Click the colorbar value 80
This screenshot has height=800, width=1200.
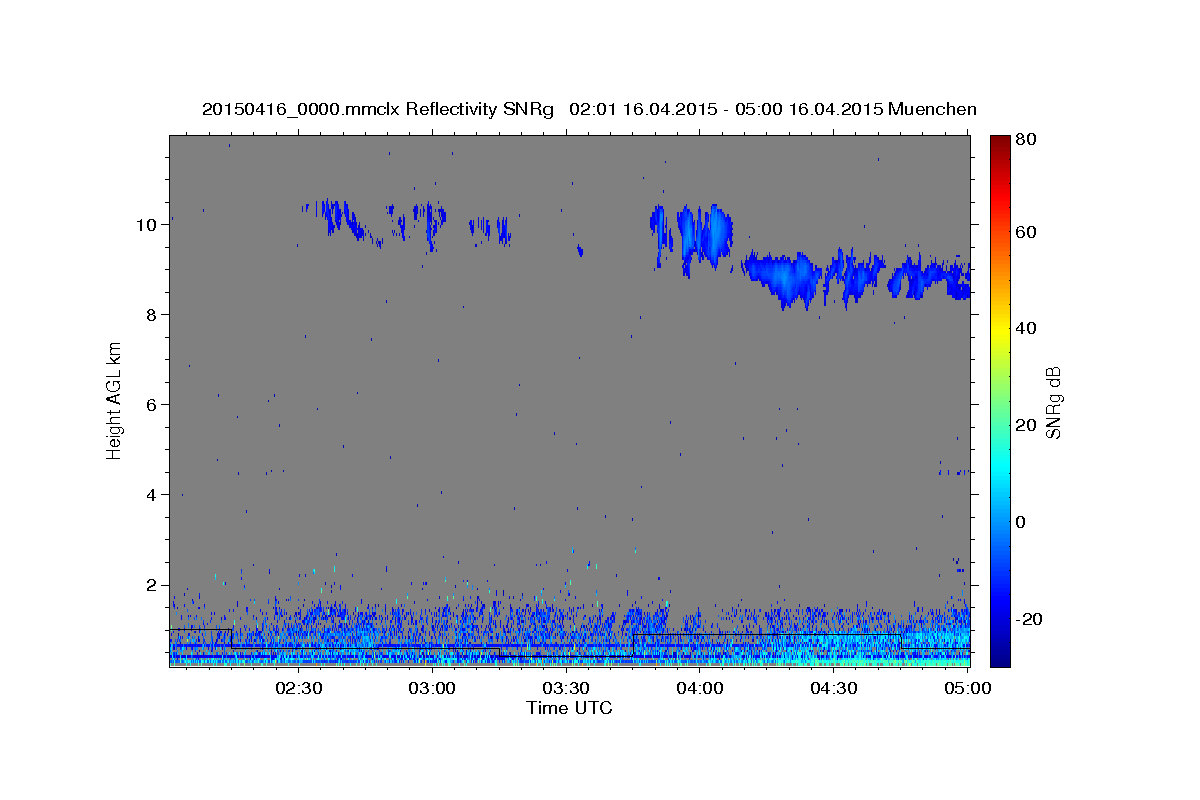pyautogui.click(x=1025, y=139)
